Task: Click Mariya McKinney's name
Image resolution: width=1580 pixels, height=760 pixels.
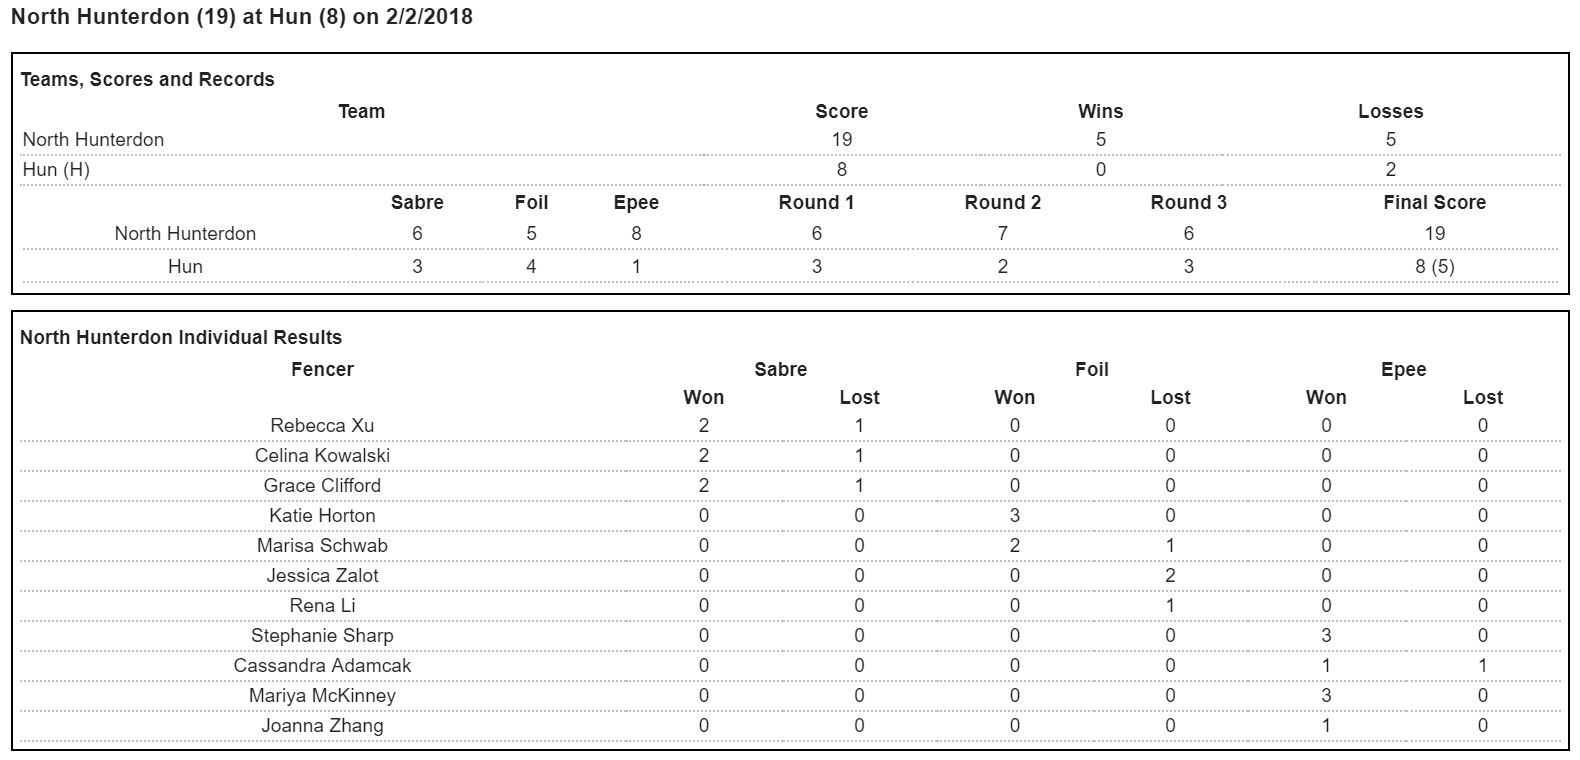Action: pos(322,696)
